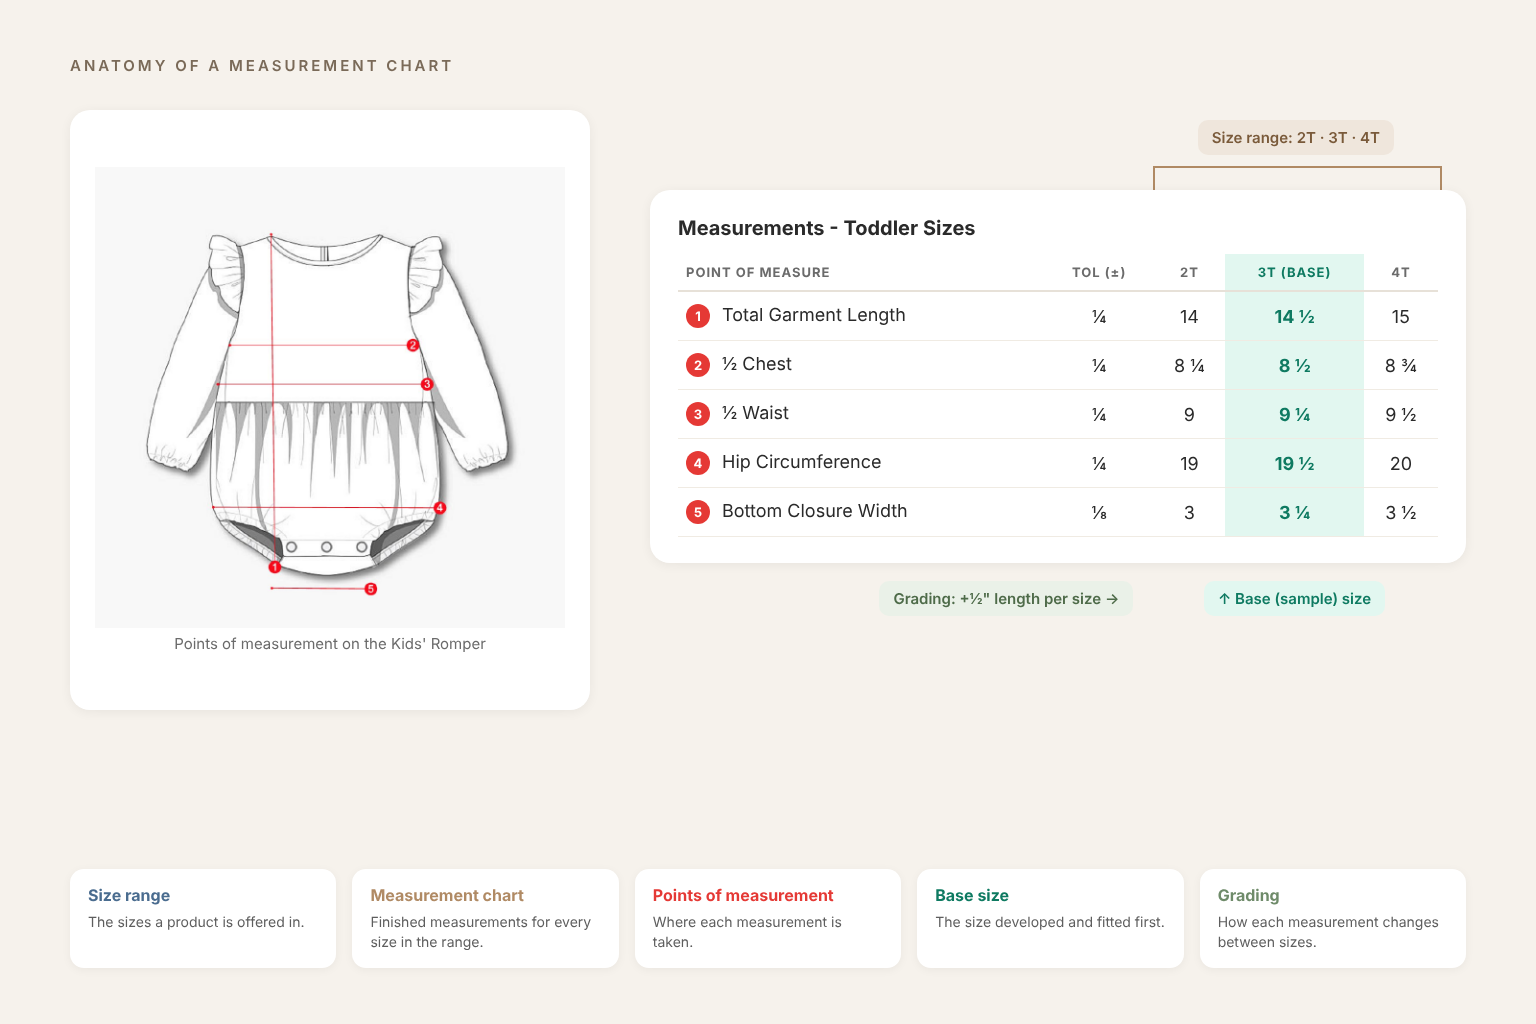Image resolution: width=1536 pixels, height=1024 pixels.
Task: Select the '2T' column header
Action: pyautogui.click(x=1189, y=272)
